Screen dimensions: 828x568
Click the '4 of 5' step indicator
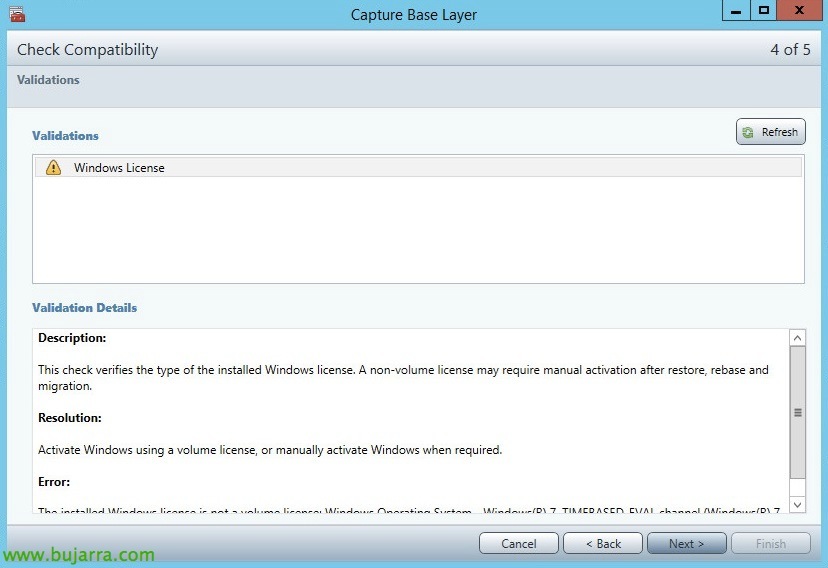(790, 50)
